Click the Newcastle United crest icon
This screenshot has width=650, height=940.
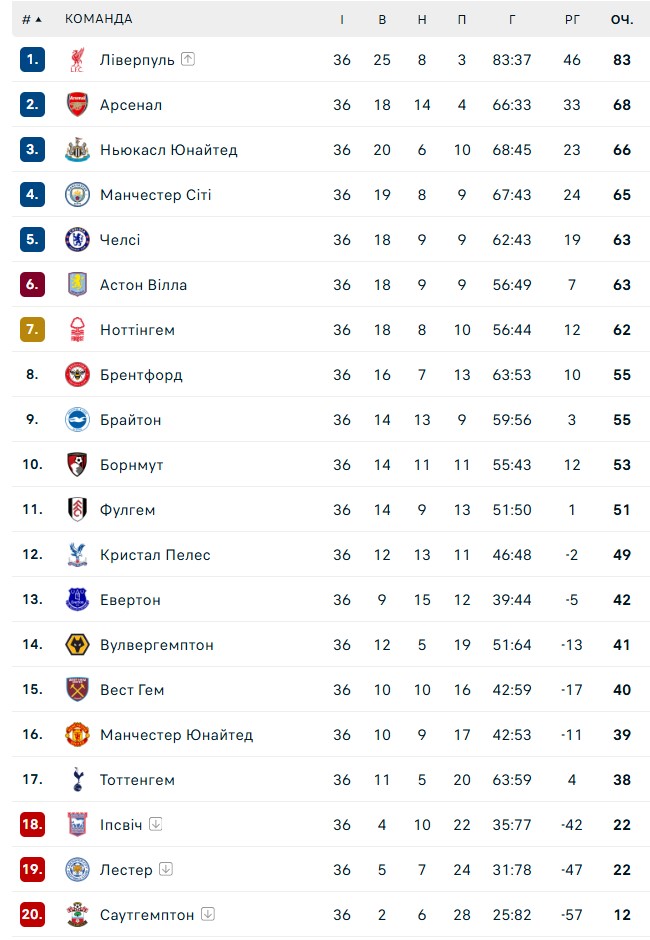77,150
